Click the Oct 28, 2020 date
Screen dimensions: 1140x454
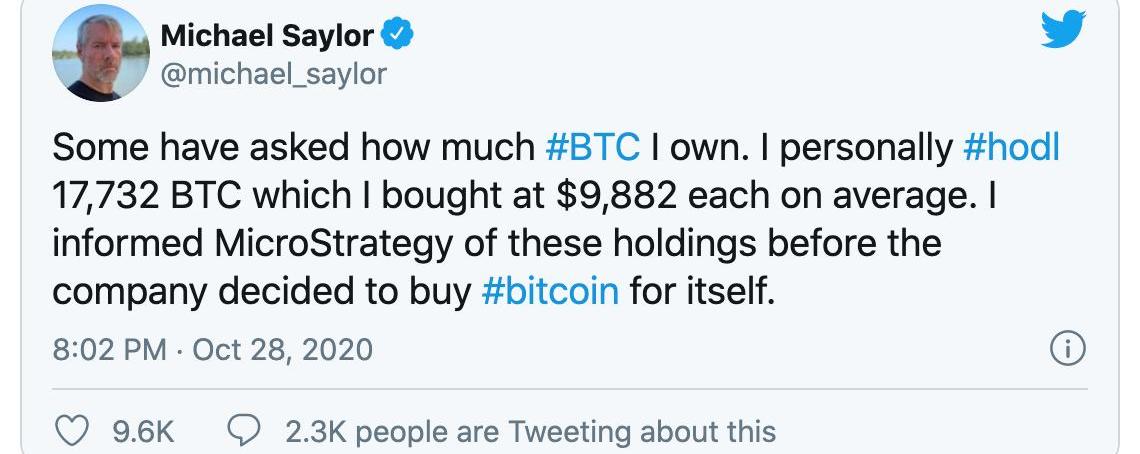pyautogui.click(x=282, y=350)
